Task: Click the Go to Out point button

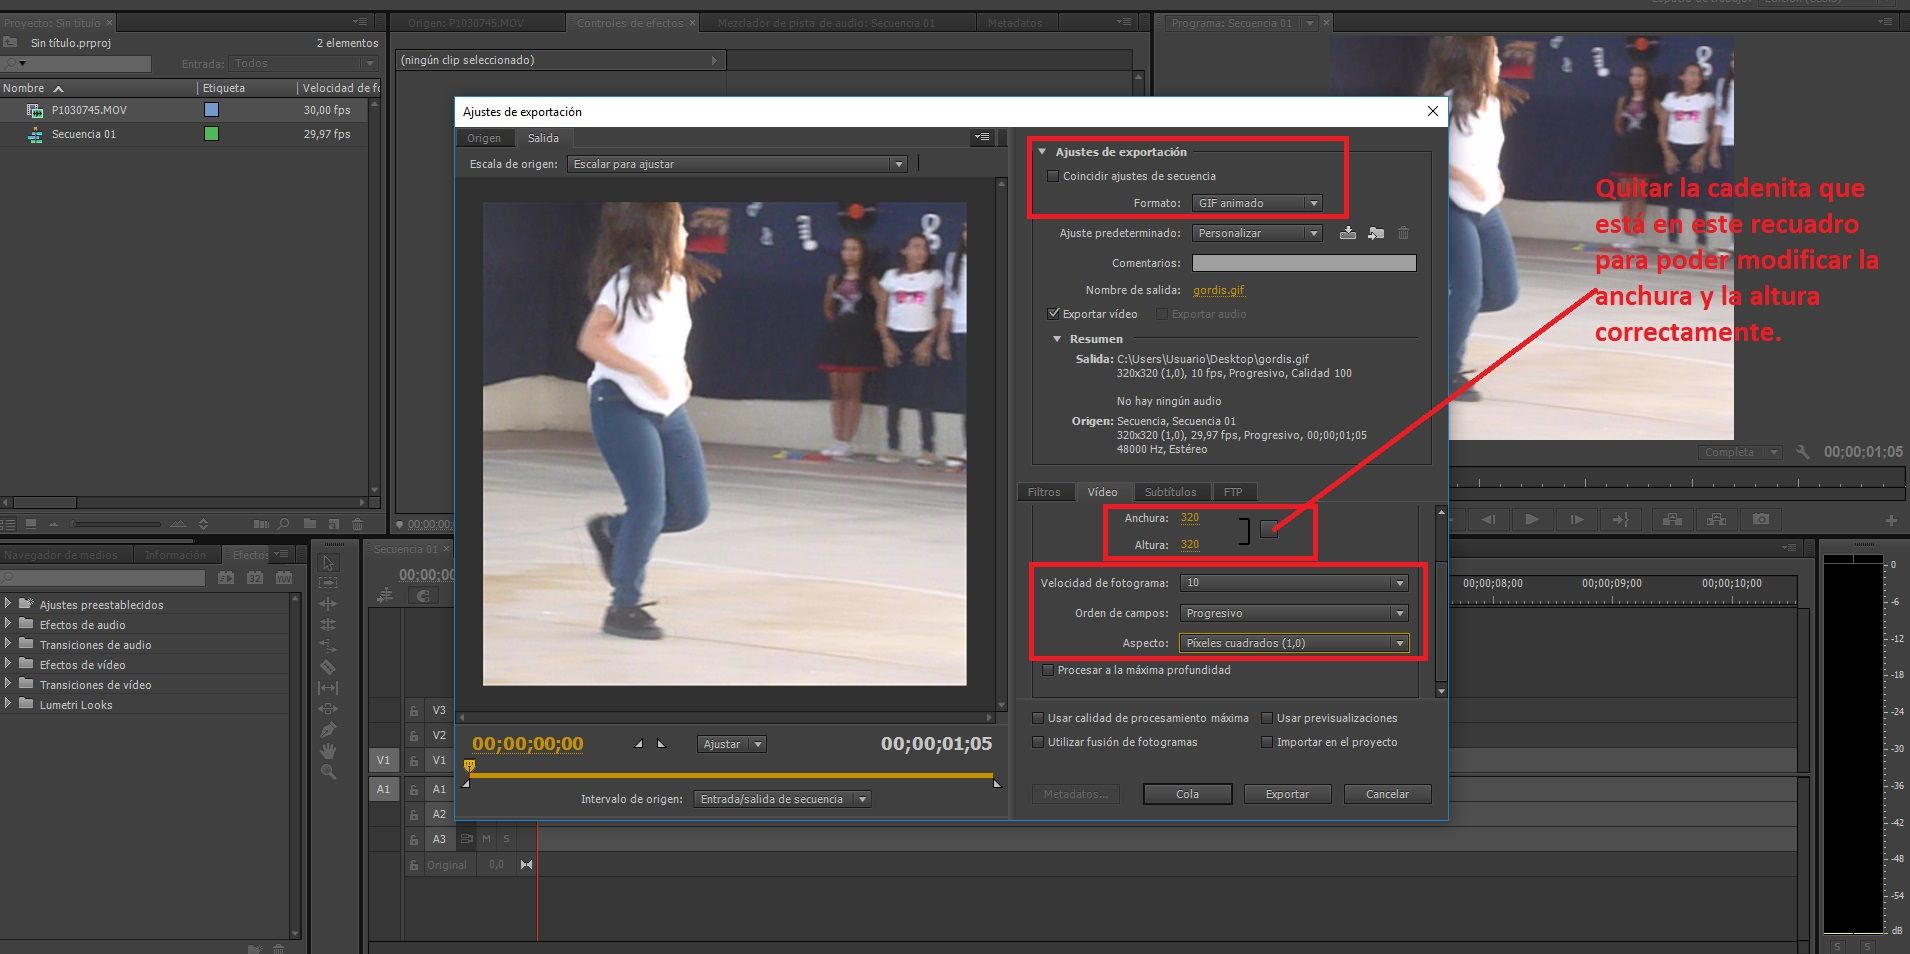Action: click(x=1621, y=519)
